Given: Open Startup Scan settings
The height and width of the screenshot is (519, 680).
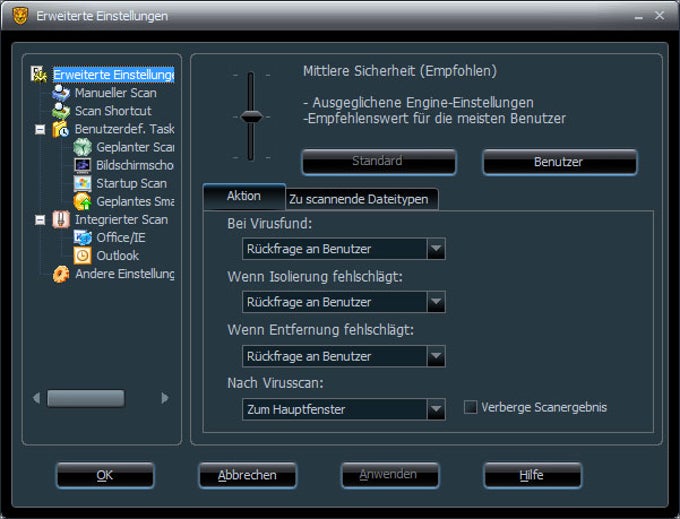Looking at the screenshot, I should [131, 183].
